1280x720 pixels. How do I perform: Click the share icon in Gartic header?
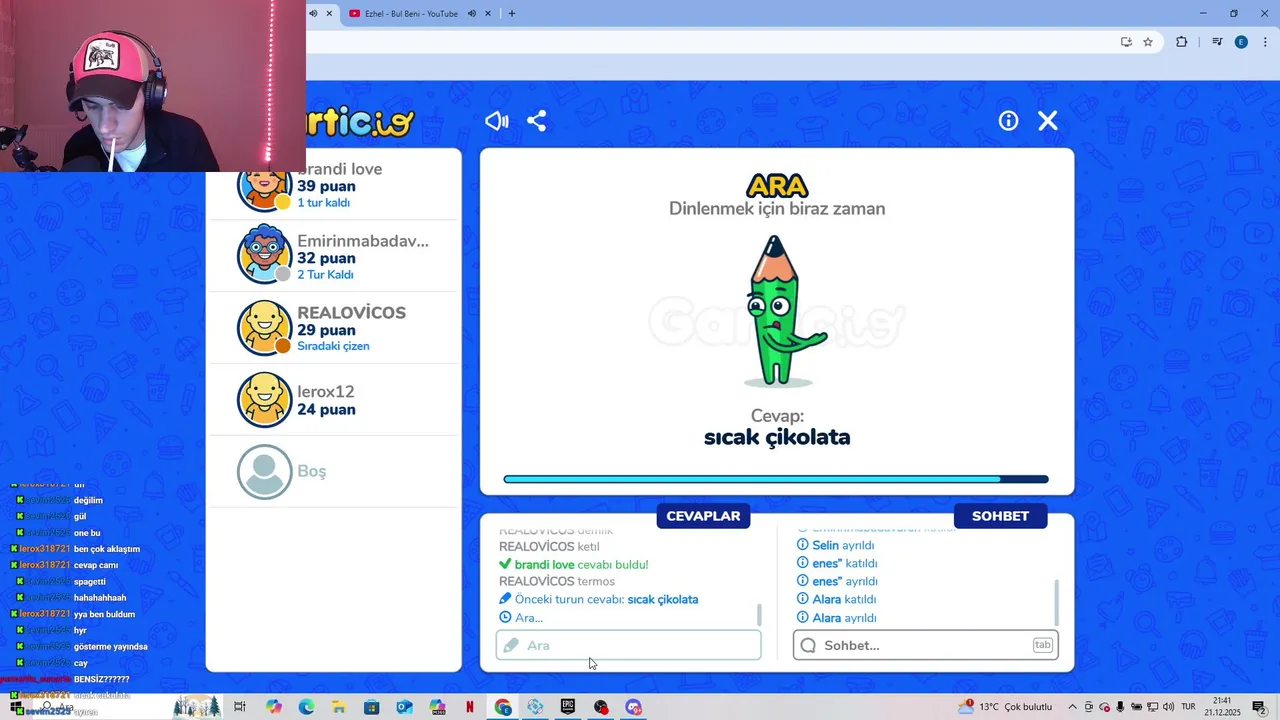tap(537, 121)
